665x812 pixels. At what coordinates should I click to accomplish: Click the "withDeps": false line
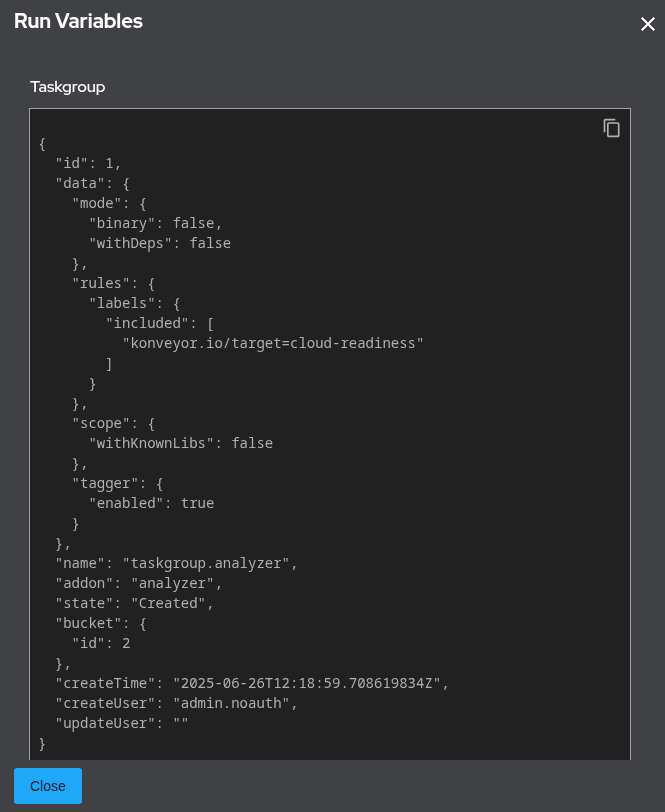pos(159,243)
